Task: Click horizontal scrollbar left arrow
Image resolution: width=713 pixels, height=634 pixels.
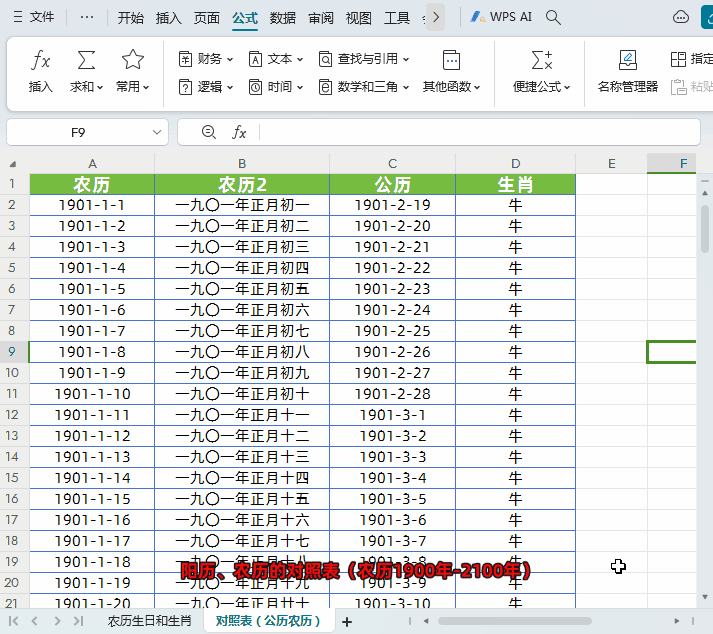Action: (x=426, y=621)
